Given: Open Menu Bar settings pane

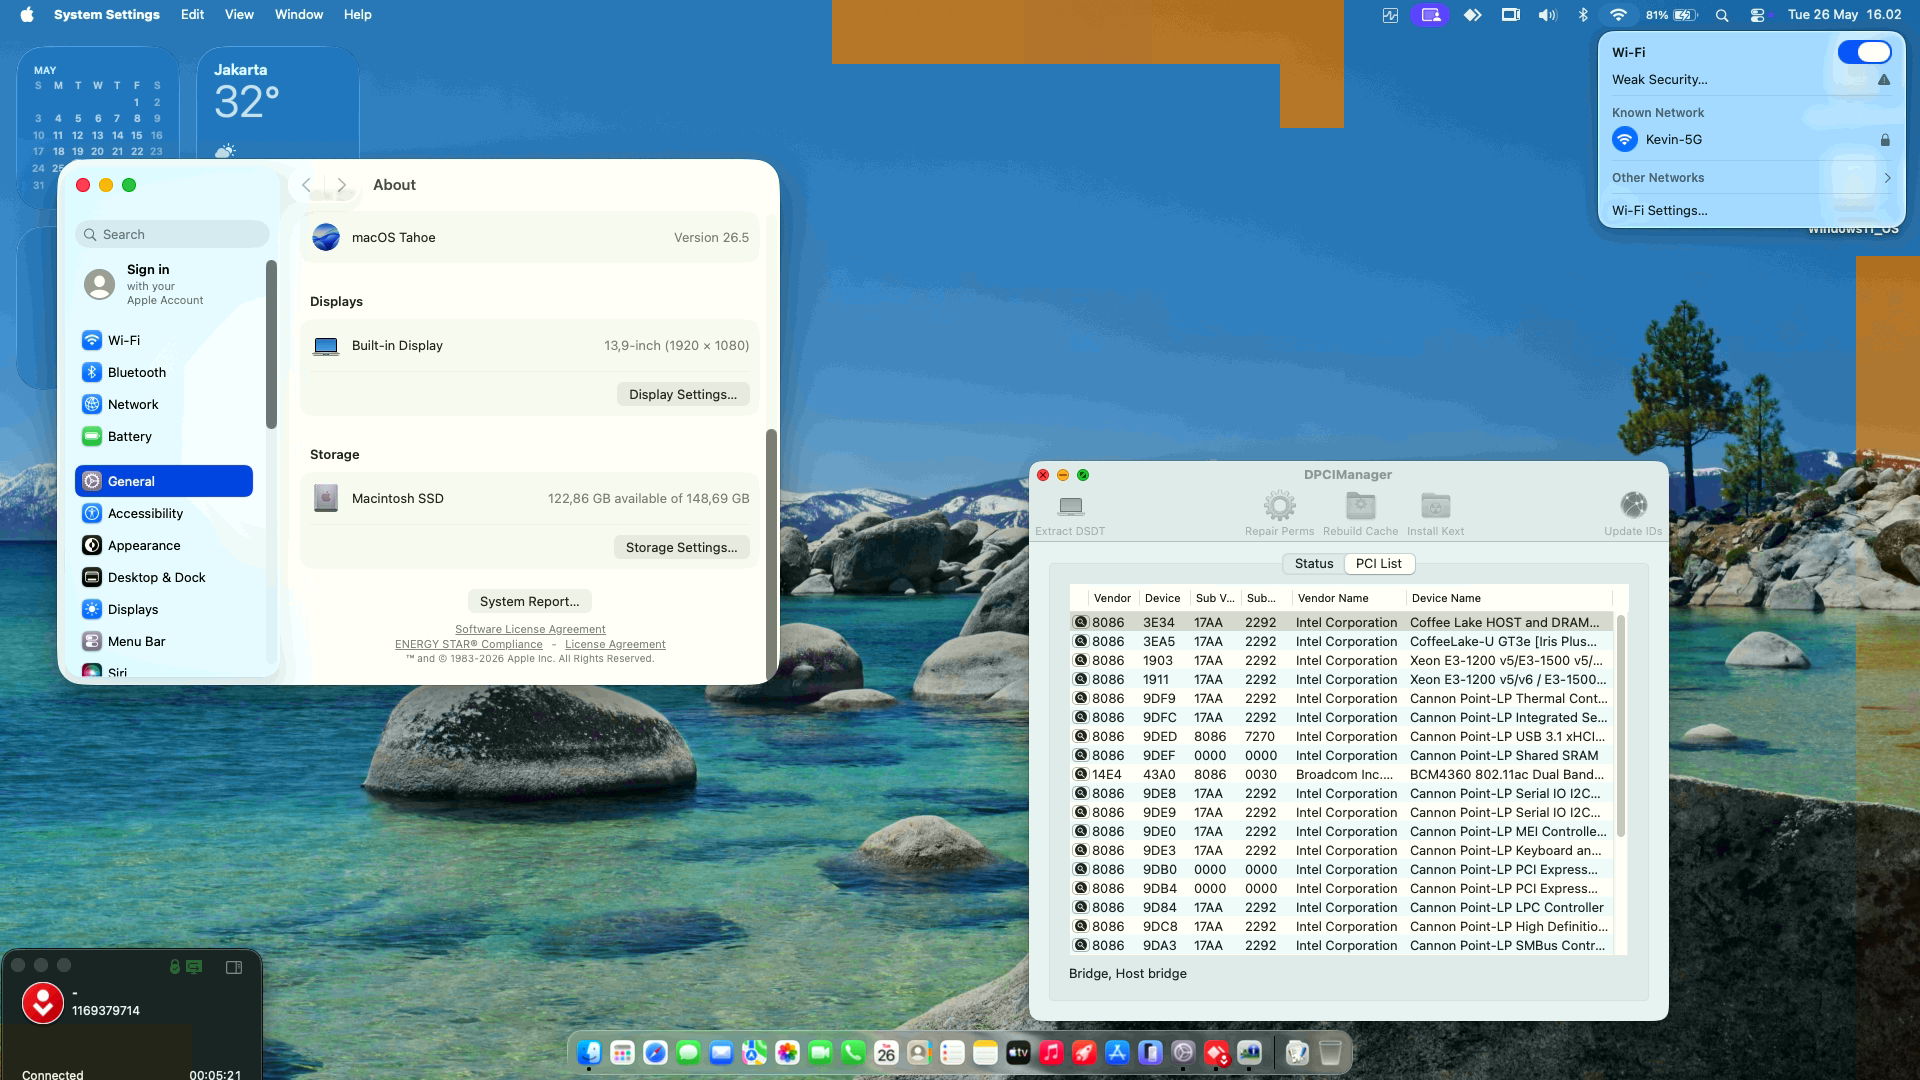Looking at the screenshot, I should [164, 641].
